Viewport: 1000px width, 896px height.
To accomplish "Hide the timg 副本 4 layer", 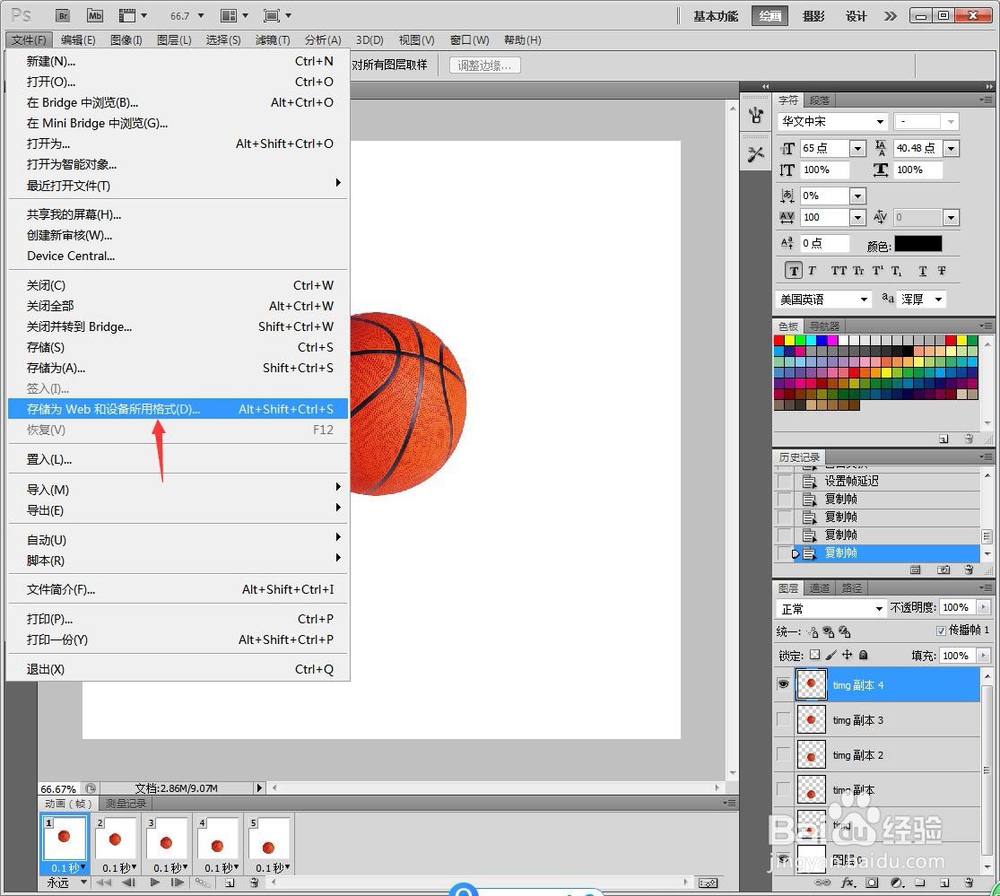I will (x=783, y=684).
